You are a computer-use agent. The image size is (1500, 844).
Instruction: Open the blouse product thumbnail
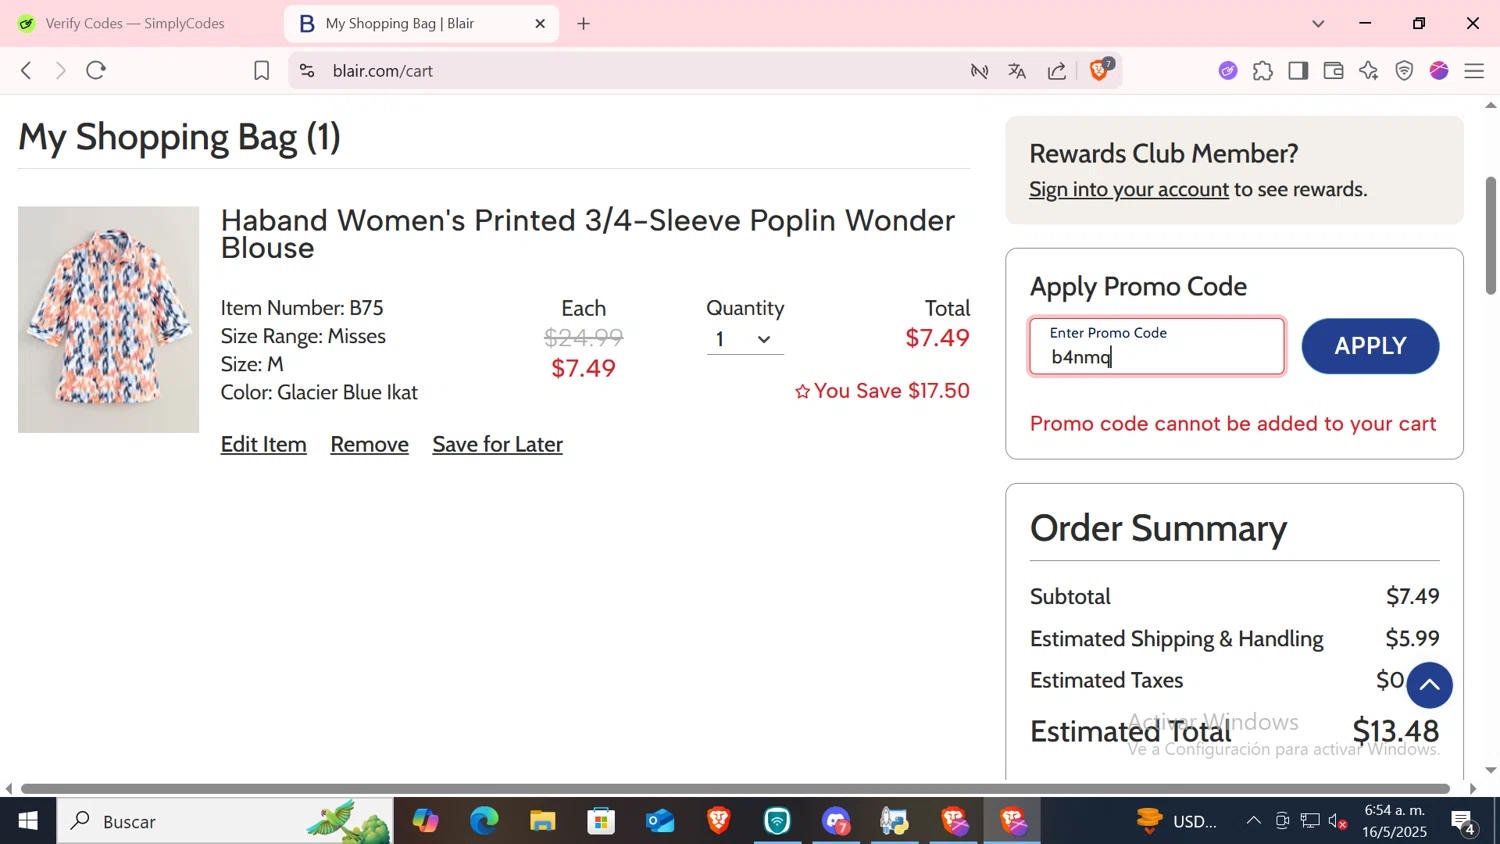coord(108,319)
